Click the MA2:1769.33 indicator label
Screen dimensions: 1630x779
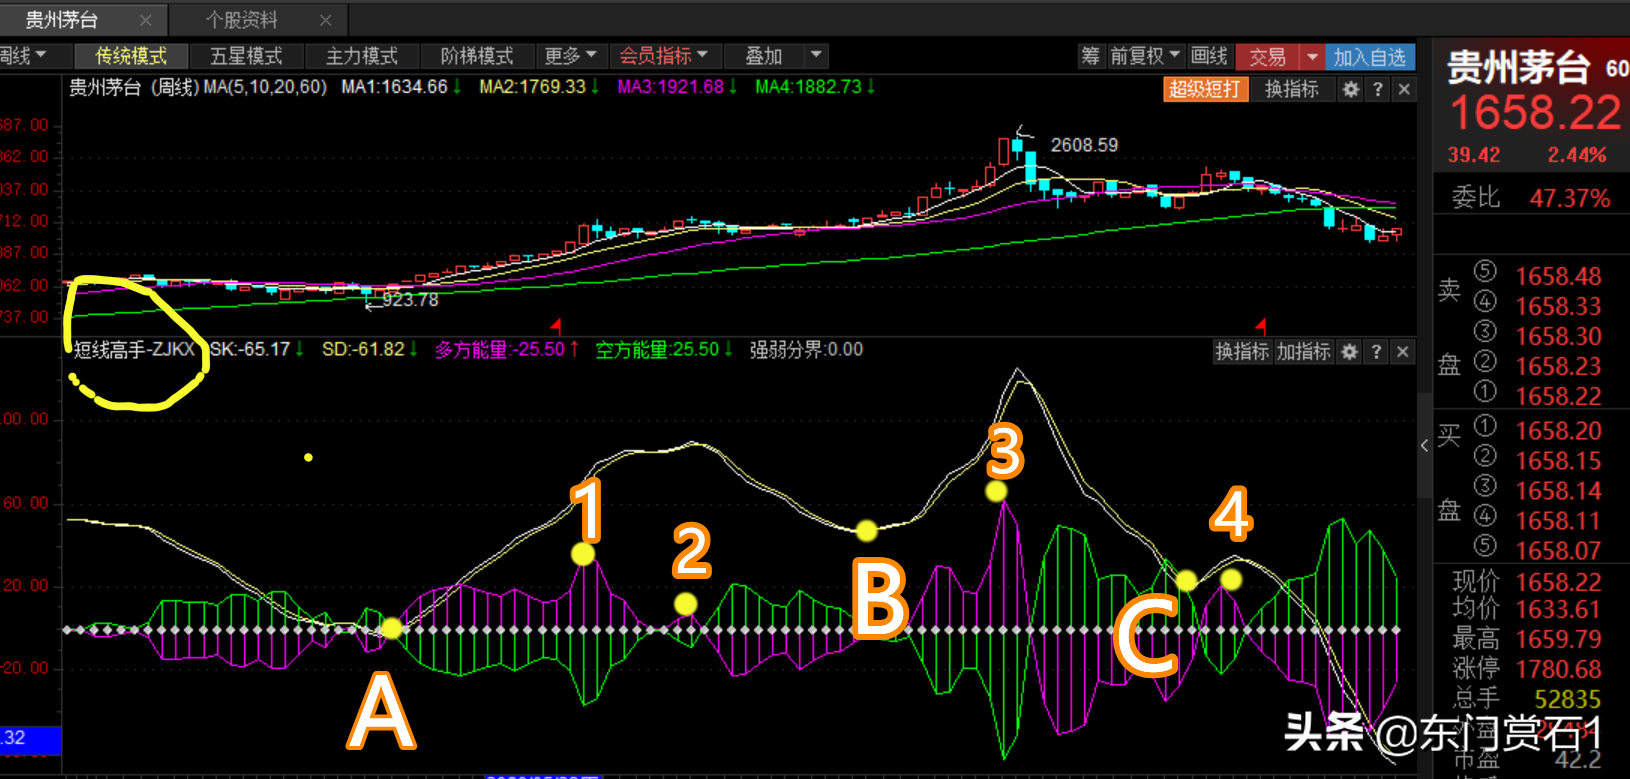click(x=532, y=87)
